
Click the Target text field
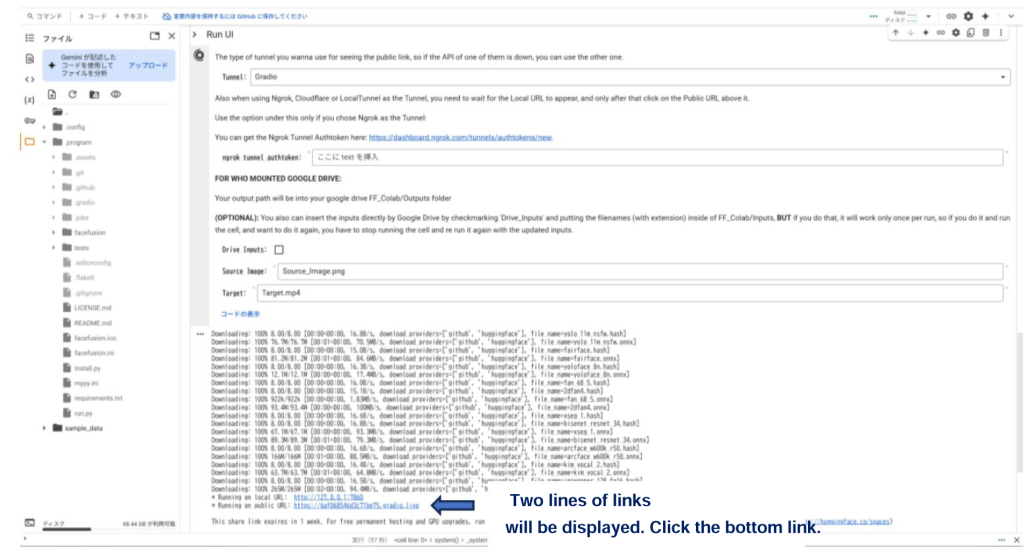[630, 293]
